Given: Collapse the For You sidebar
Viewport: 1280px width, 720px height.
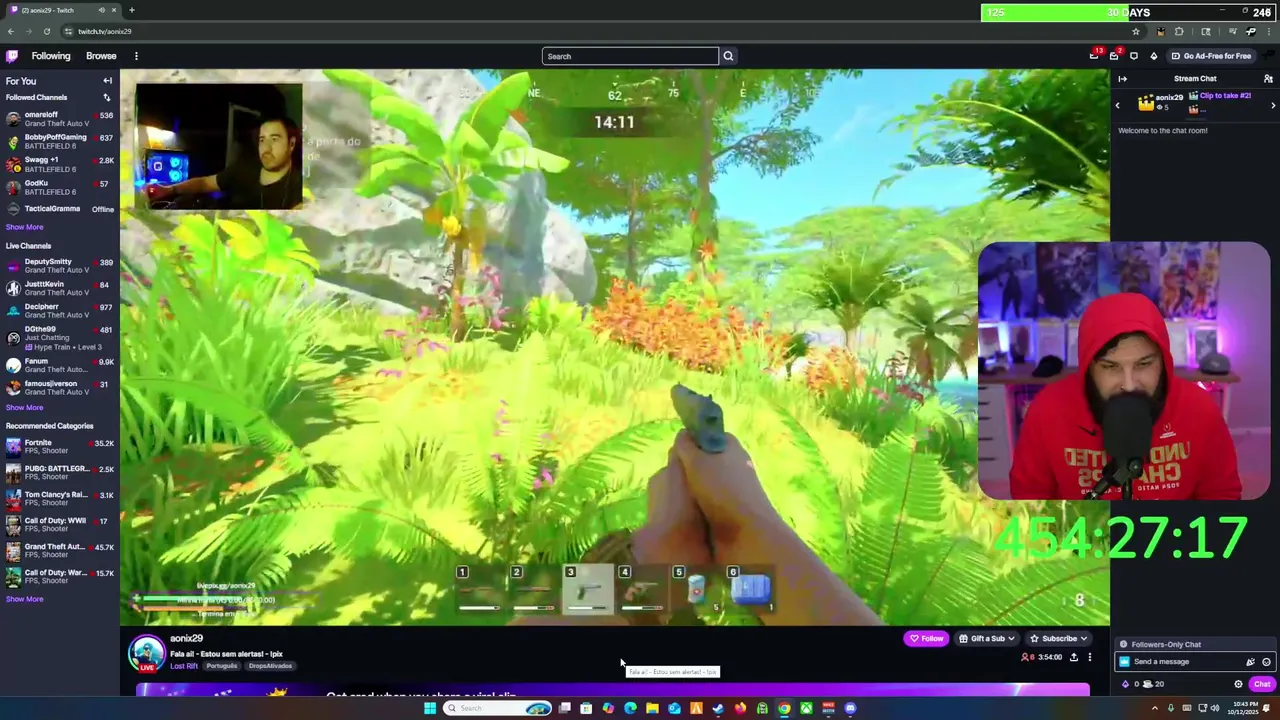Looking at the screenshot, I should tap(108, 81).
